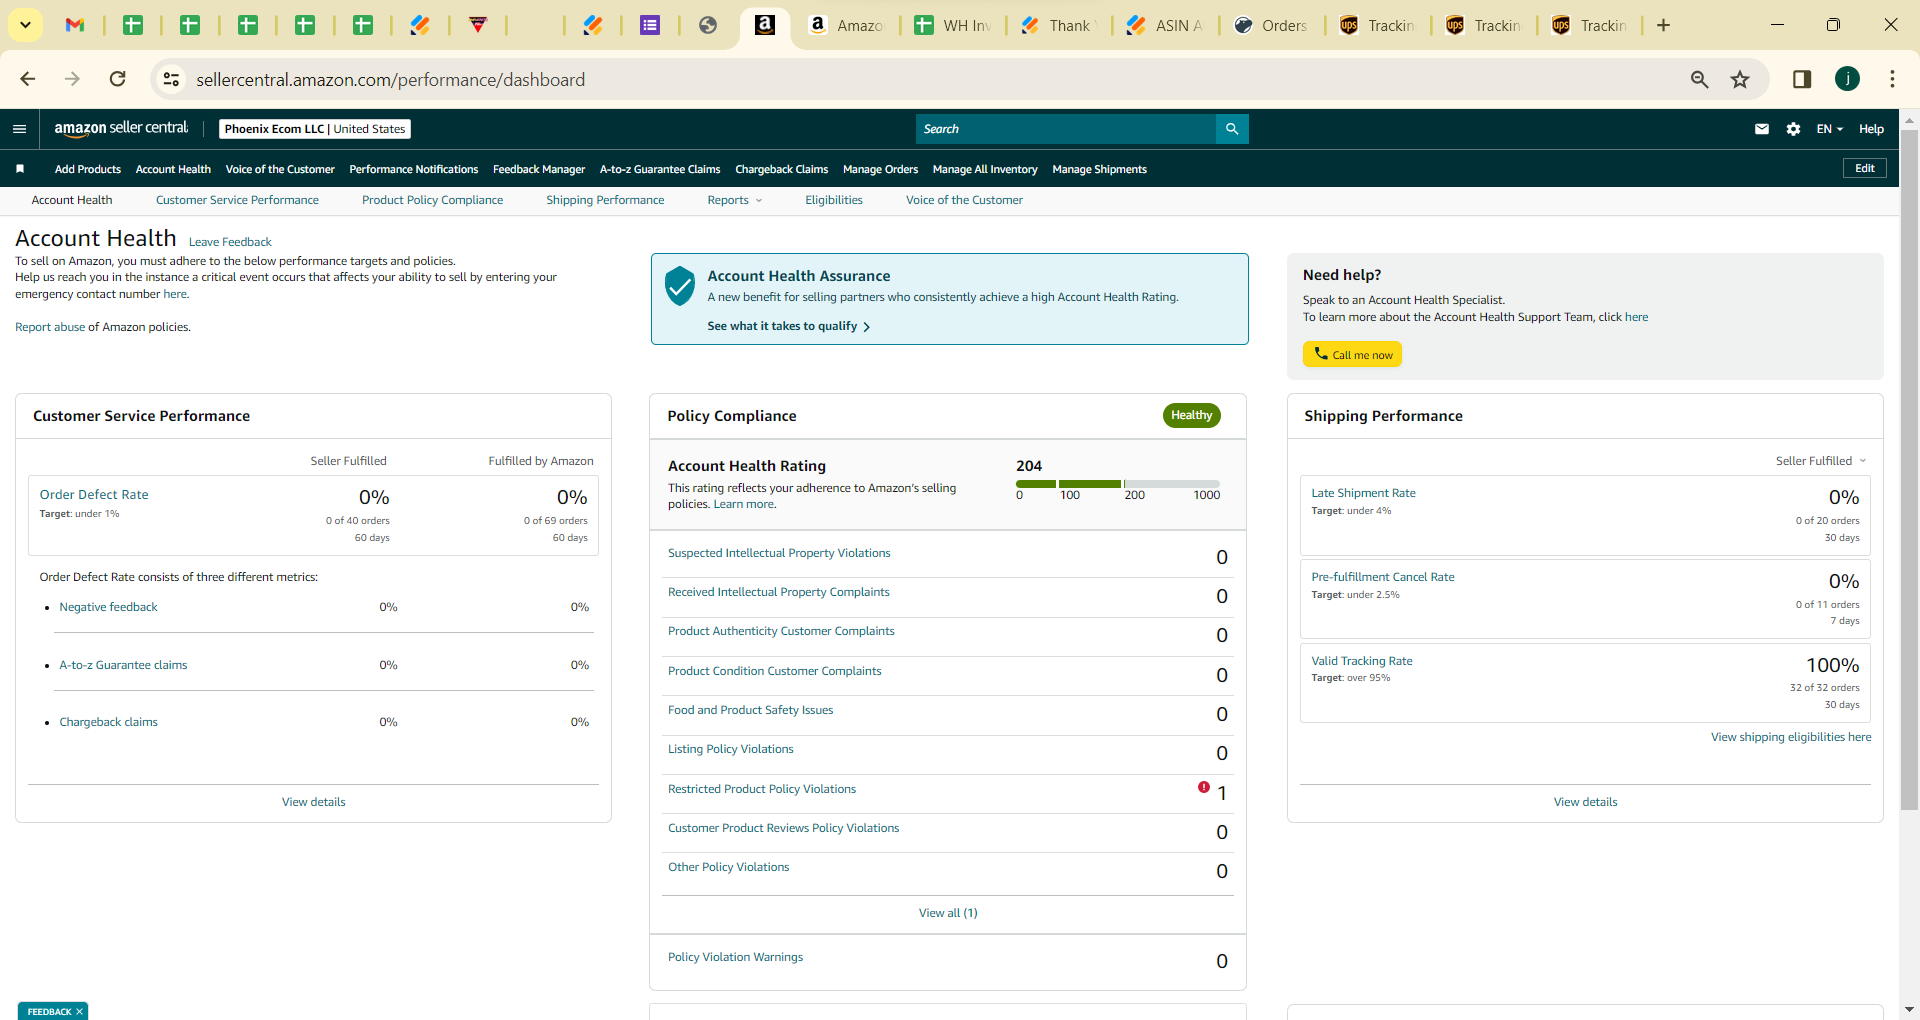This screenshot has height=1020, width=1920.
Task: Open Add Products in the top navigation
Action: pyautogui.click(x=88, y=169)
